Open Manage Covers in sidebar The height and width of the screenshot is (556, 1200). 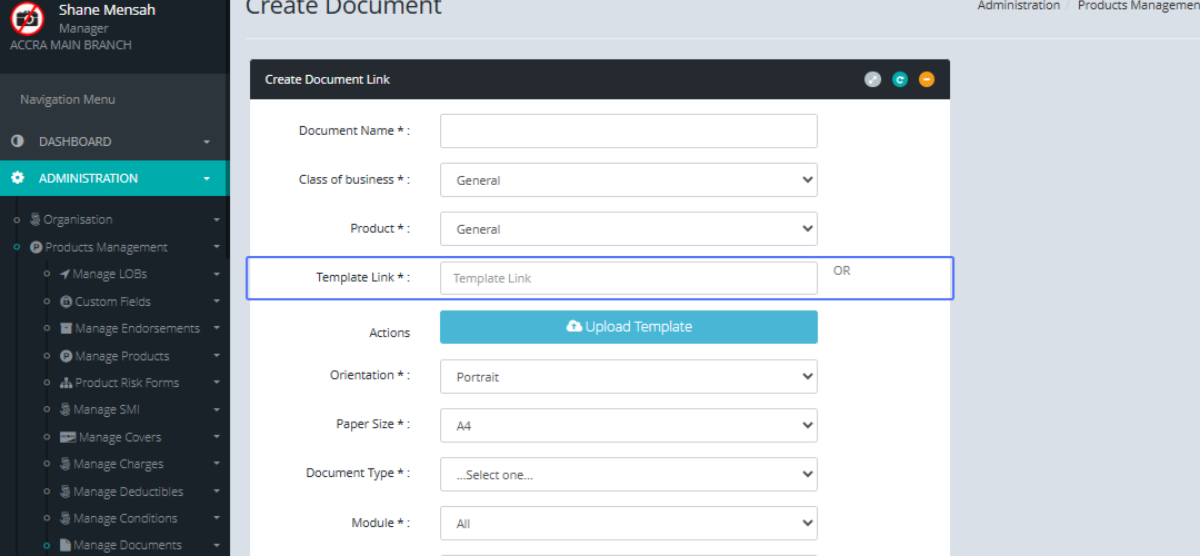point(119,437)
